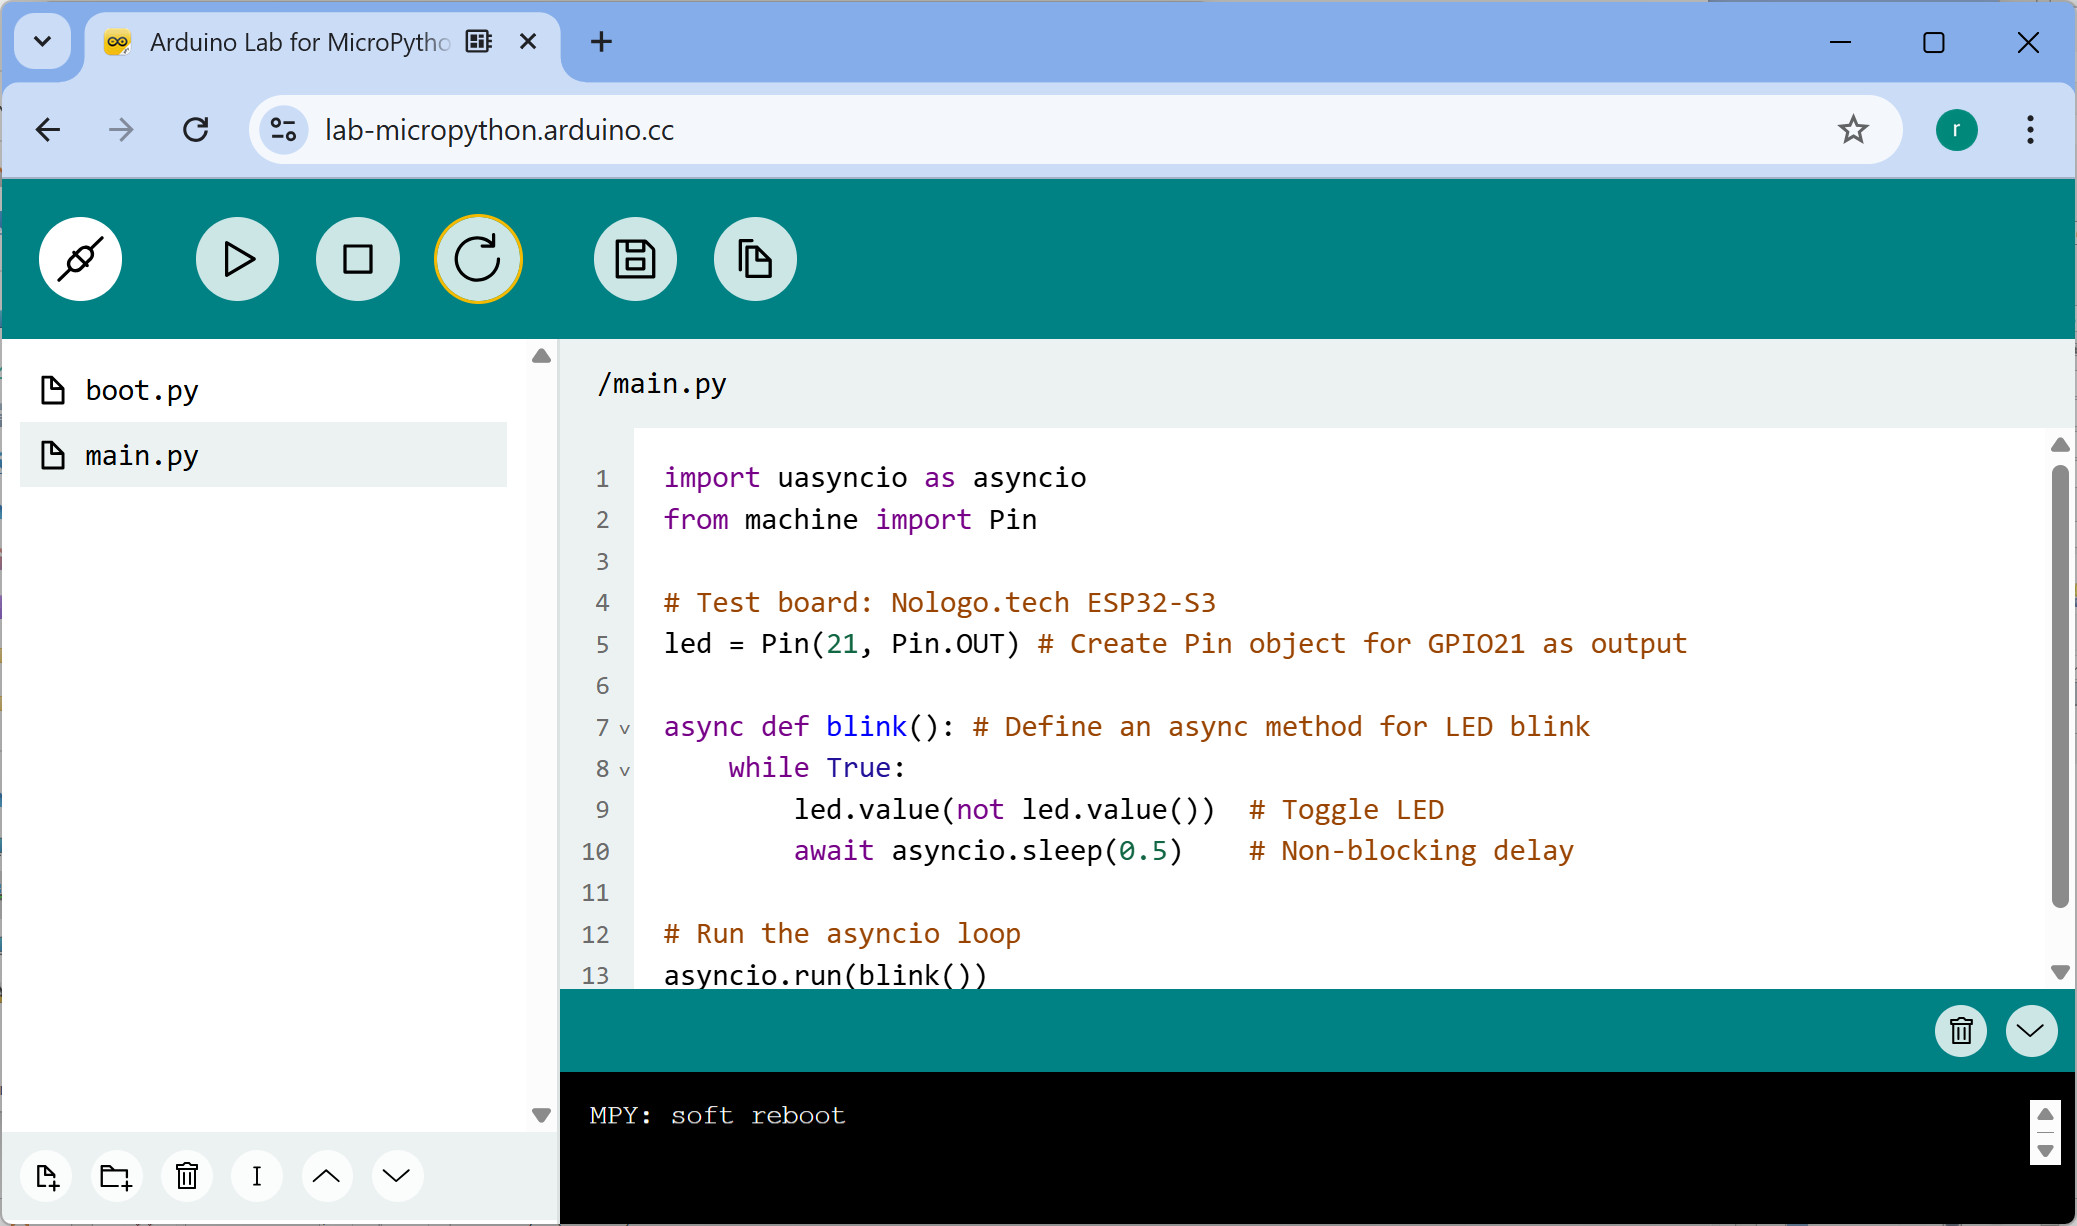Open the Files panel icon

coord(756,259)
